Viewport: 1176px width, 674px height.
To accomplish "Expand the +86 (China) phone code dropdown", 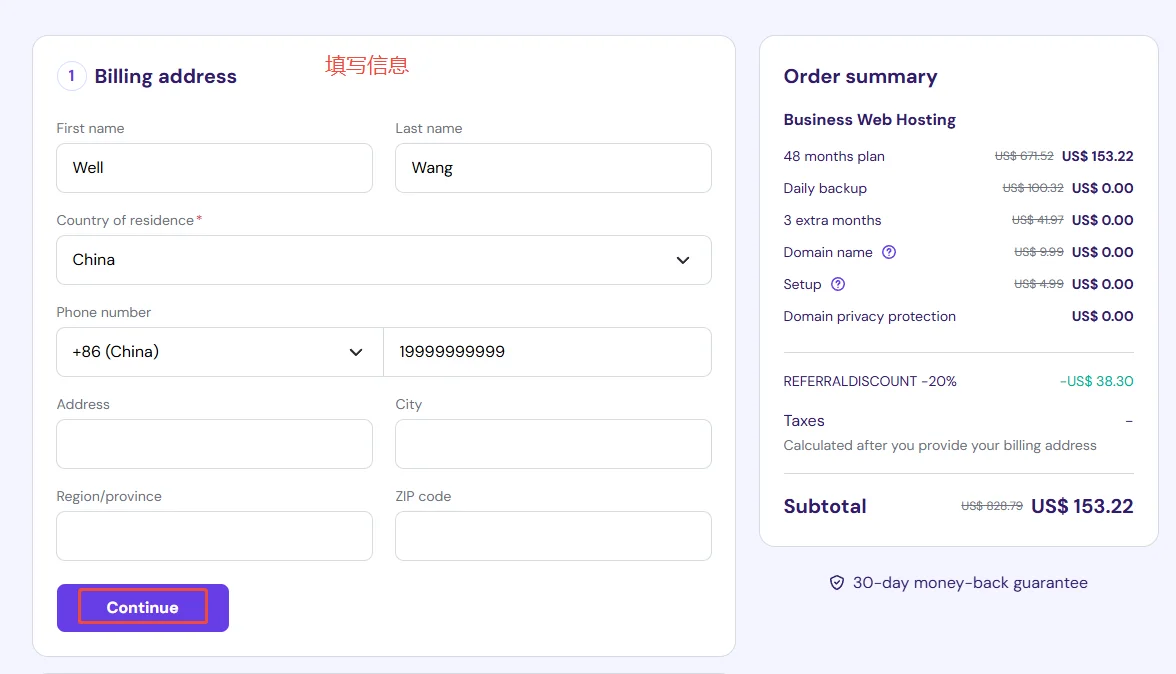I will click(220, 352).
